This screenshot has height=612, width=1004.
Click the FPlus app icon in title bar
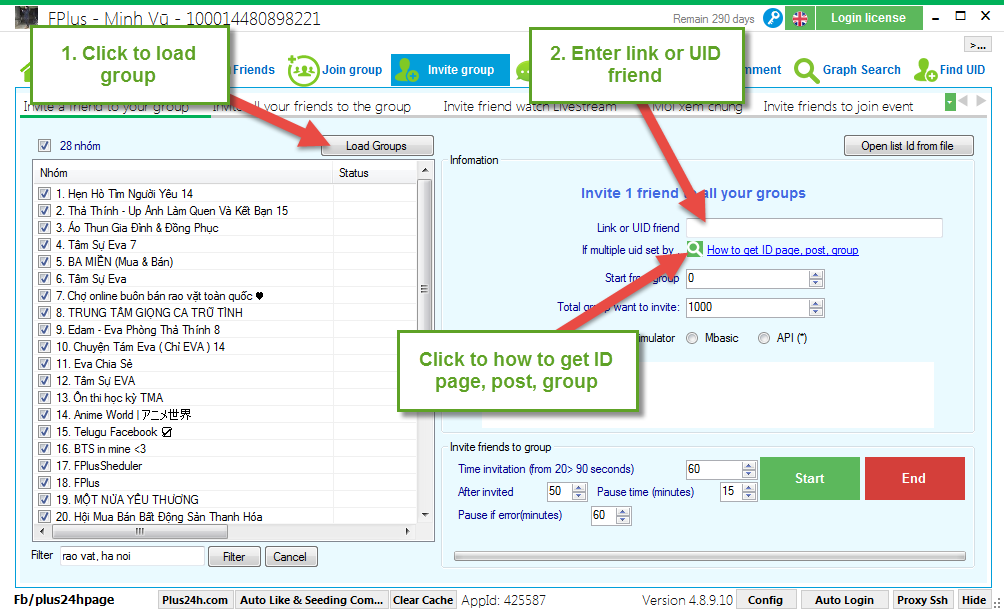(27, 17)
